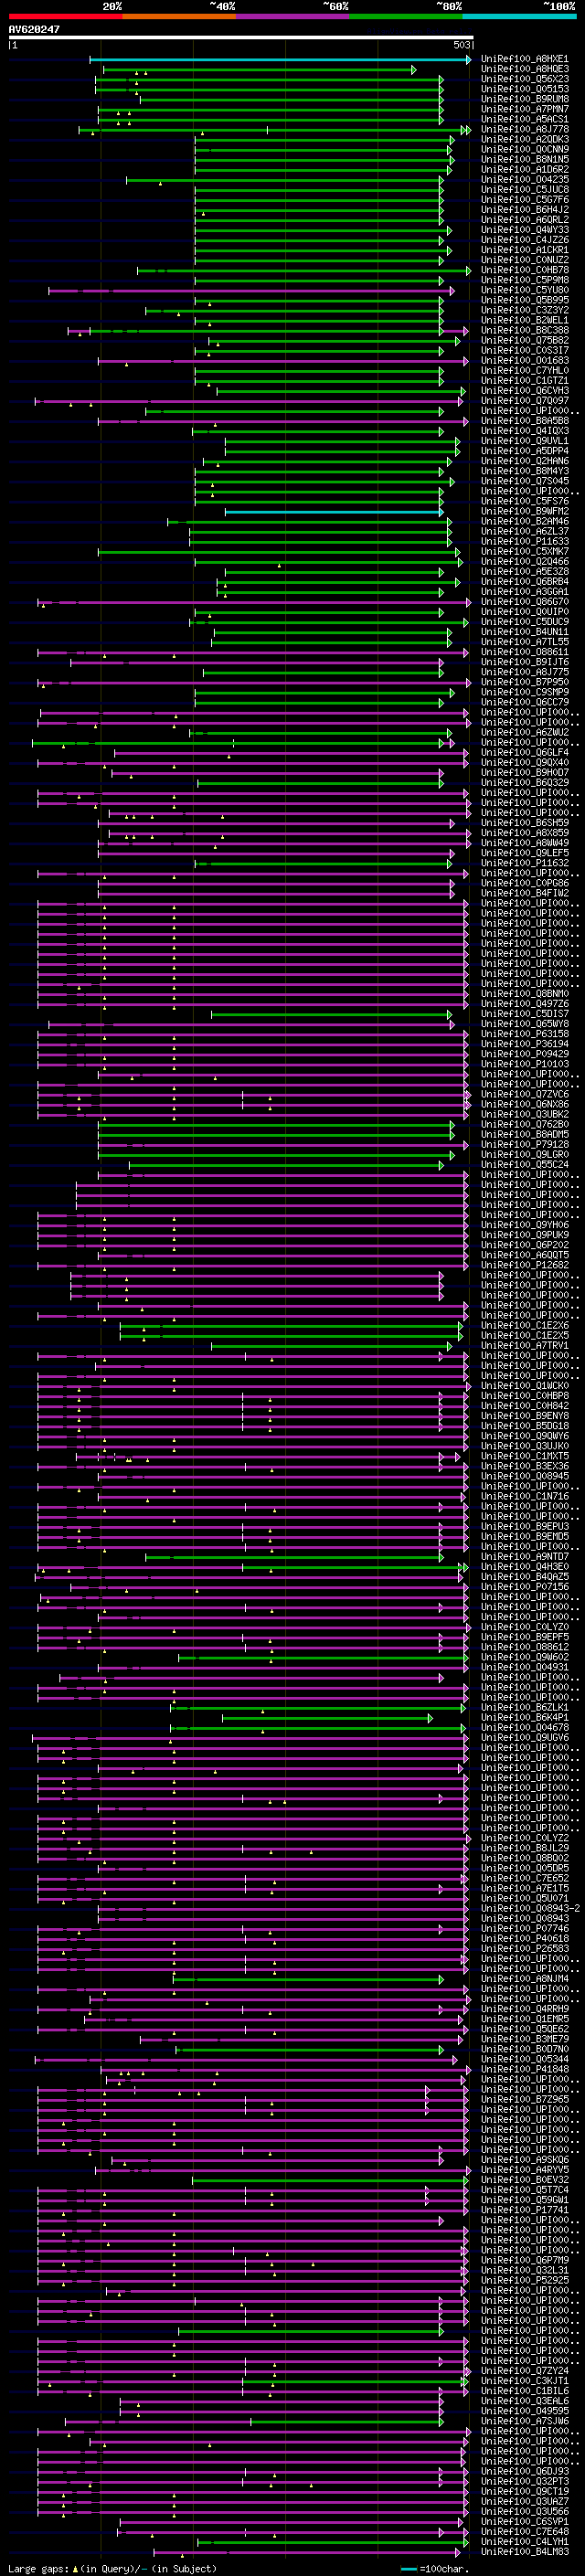Open hit UniRef100_B4LM83
Image resolution: width=585 pixels, height=2576 pixels.
tap(524, 2551)
